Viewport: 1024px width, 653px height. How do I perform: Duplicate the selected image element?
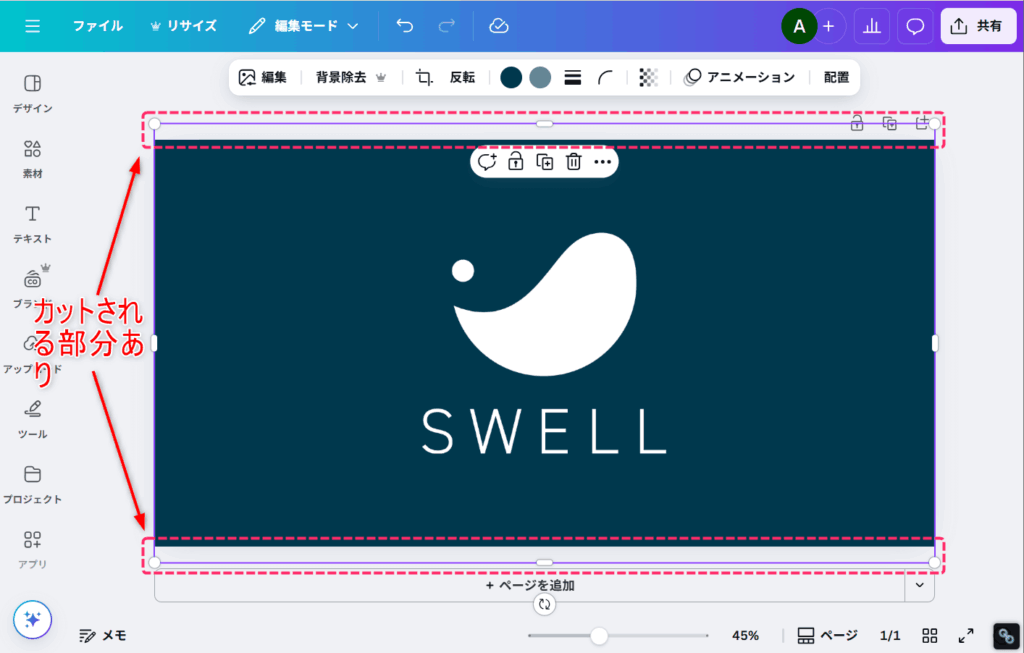(545, 162)
